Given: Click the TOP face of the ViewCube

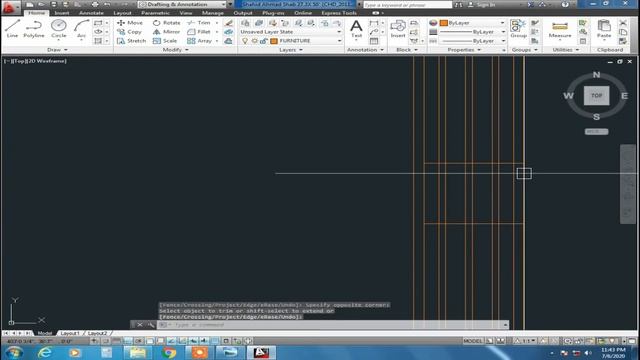Looking at the screenshot, I should 596,96.
